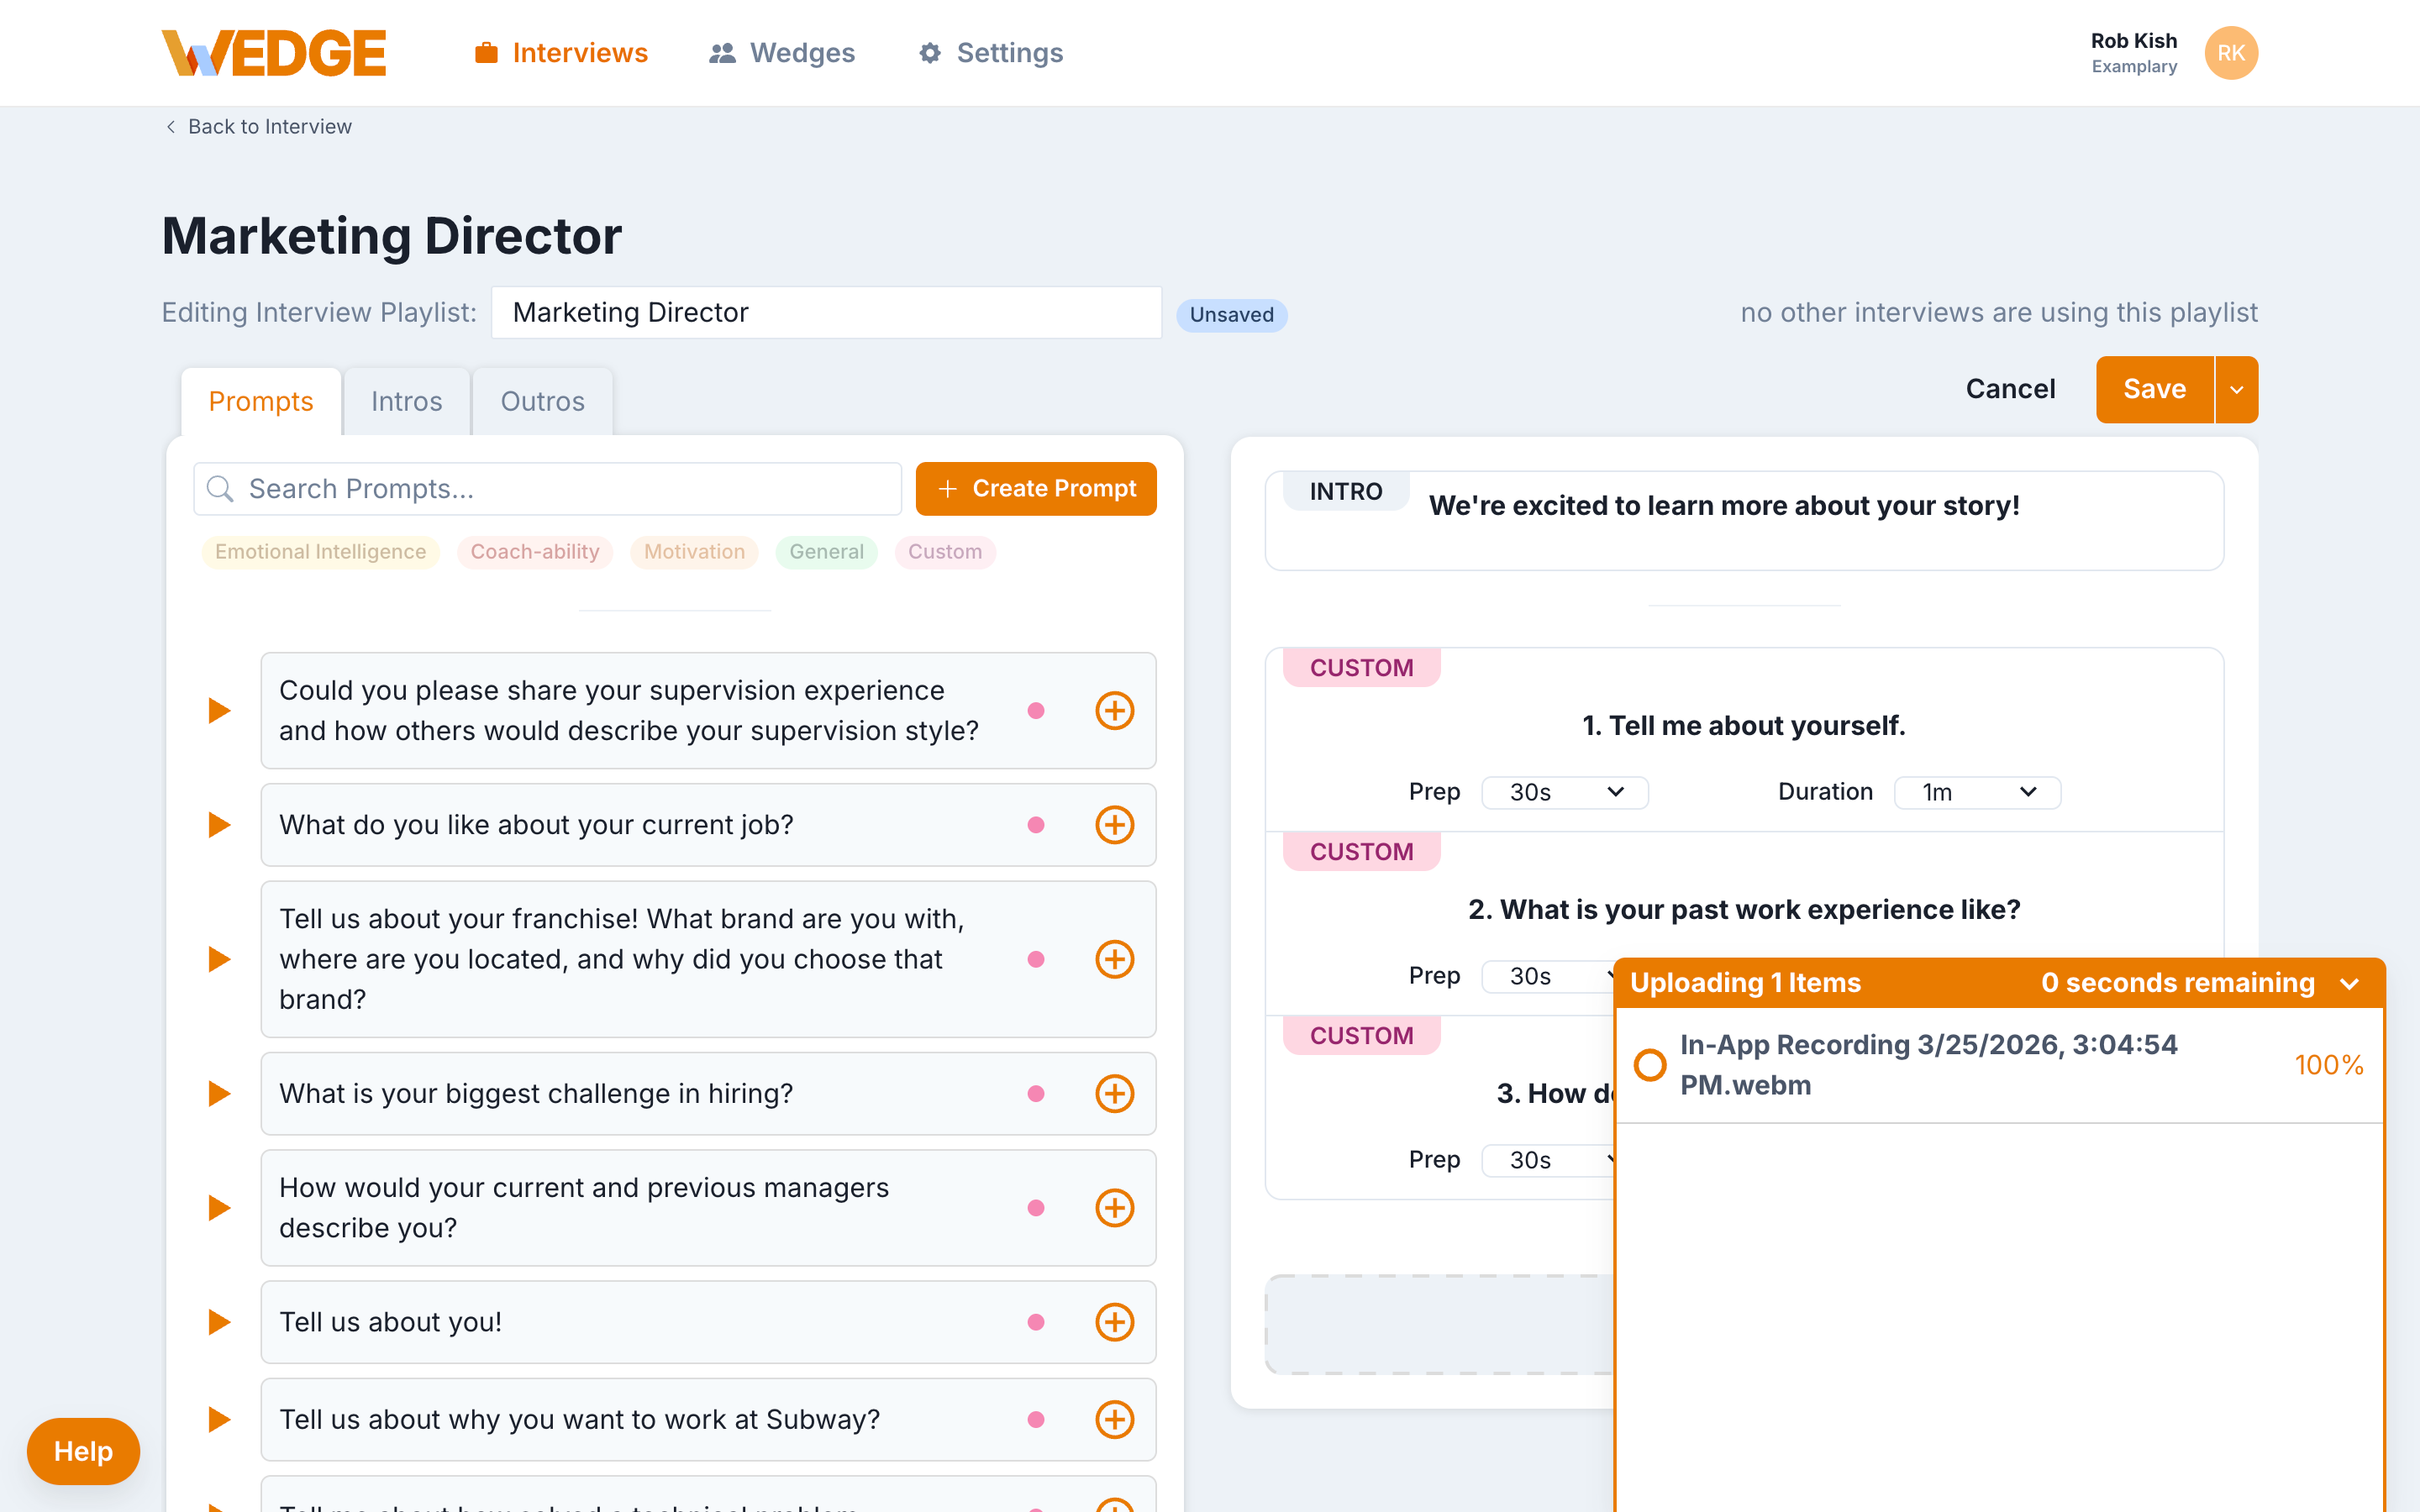Click the Search Prompts input field
Screen dimensions: 2420x1512
click(560, 489)
